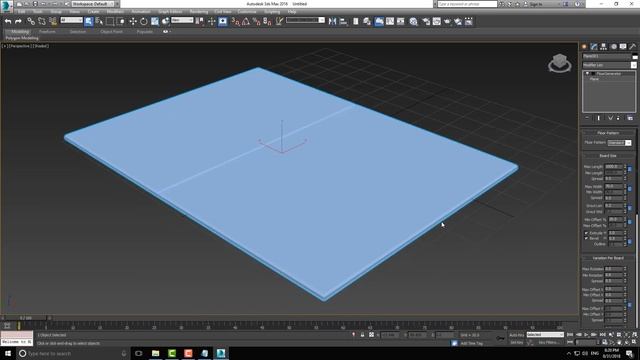Click the Perspective viewport label
This screenshot has height=360, width=640.
20,46
